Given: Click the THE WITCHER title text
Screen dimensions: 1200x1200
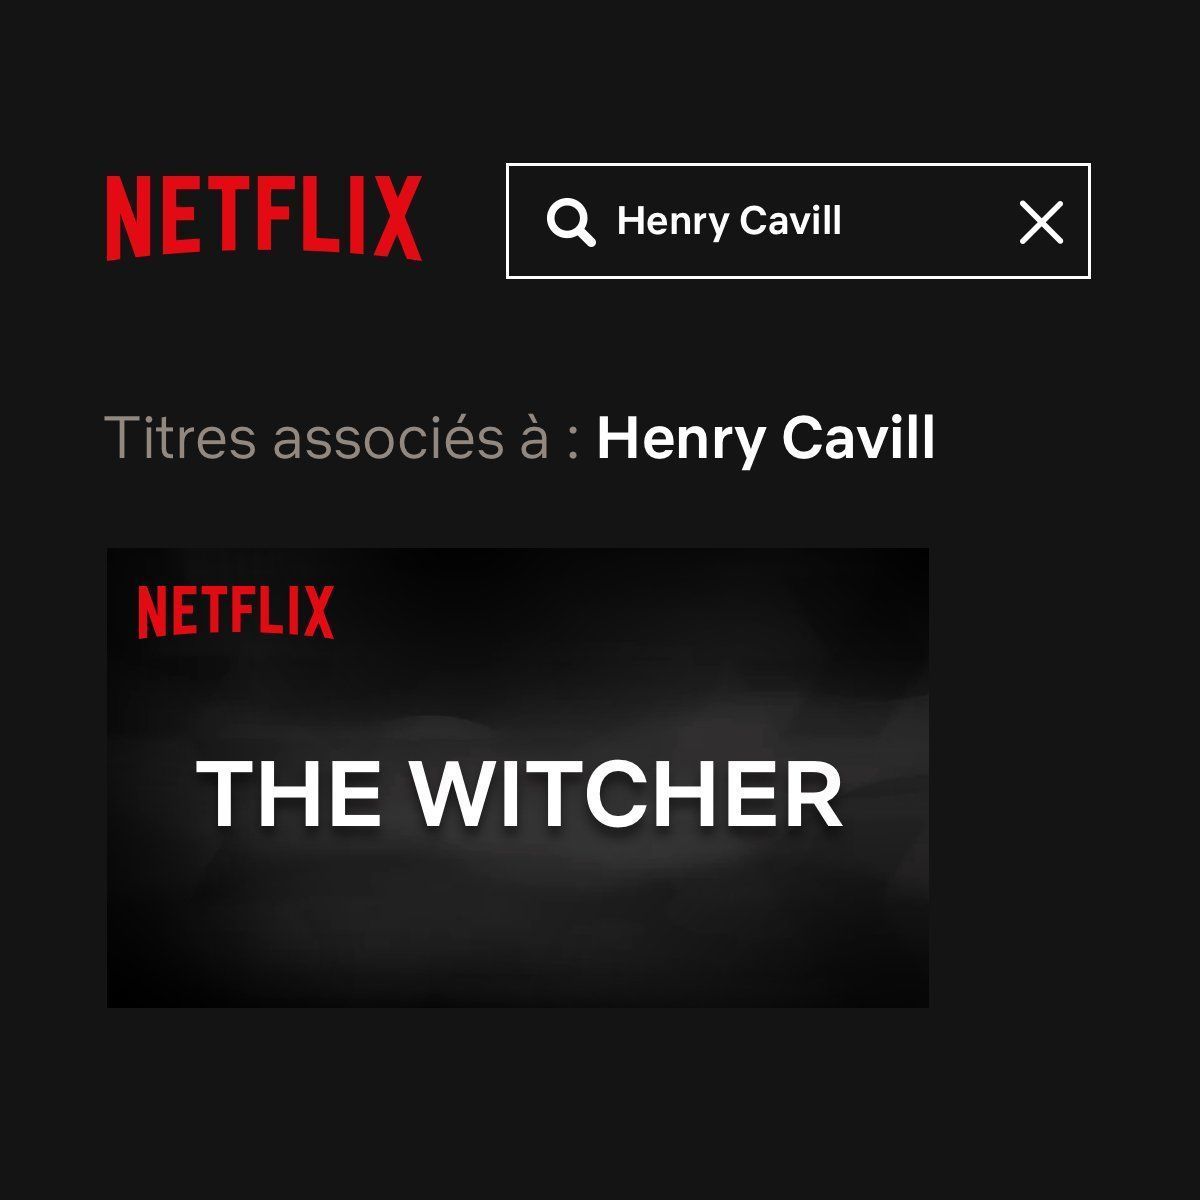Looking at the screenshot, I should point(520,794).
